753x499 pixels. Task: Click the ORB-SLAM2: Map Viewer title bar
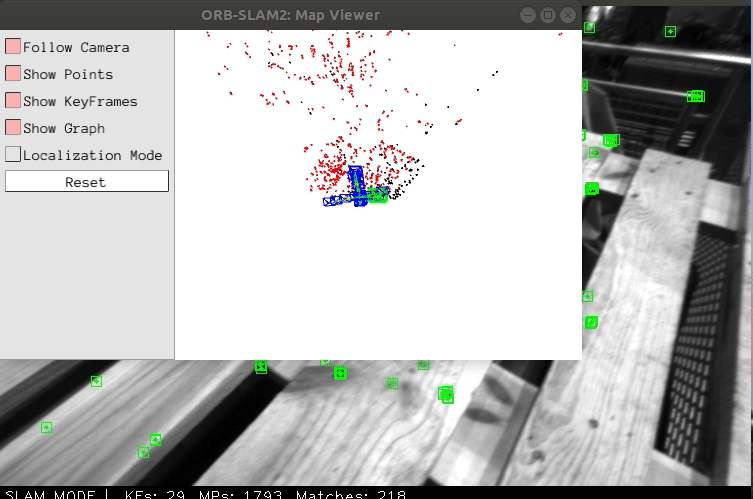[291, 15]
